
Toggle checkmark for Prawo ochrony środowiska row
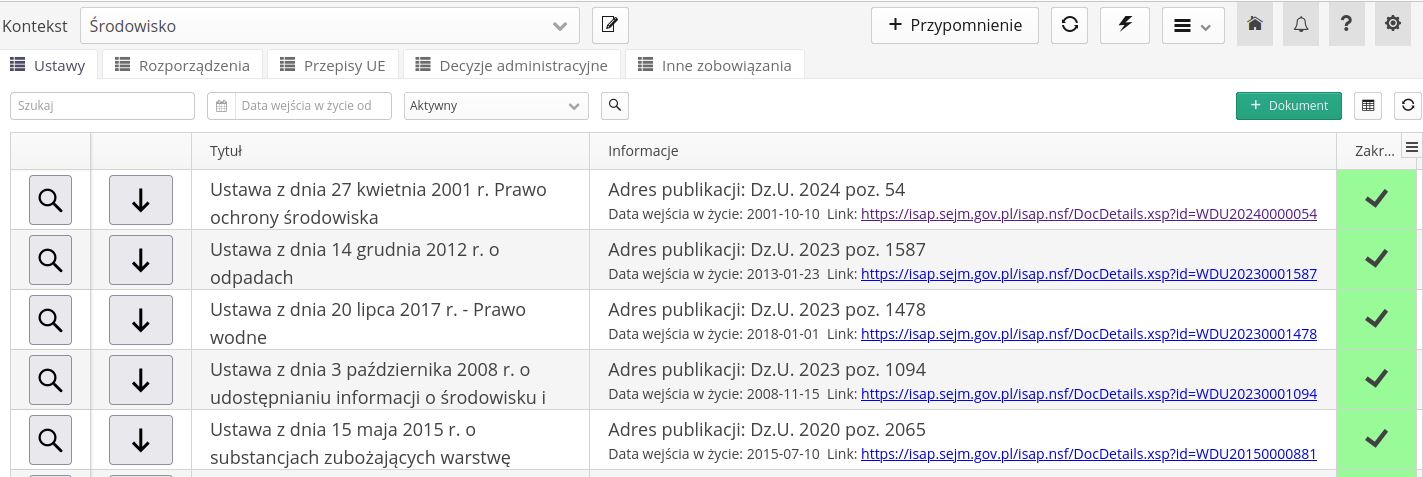click(x=1376, y=199)
